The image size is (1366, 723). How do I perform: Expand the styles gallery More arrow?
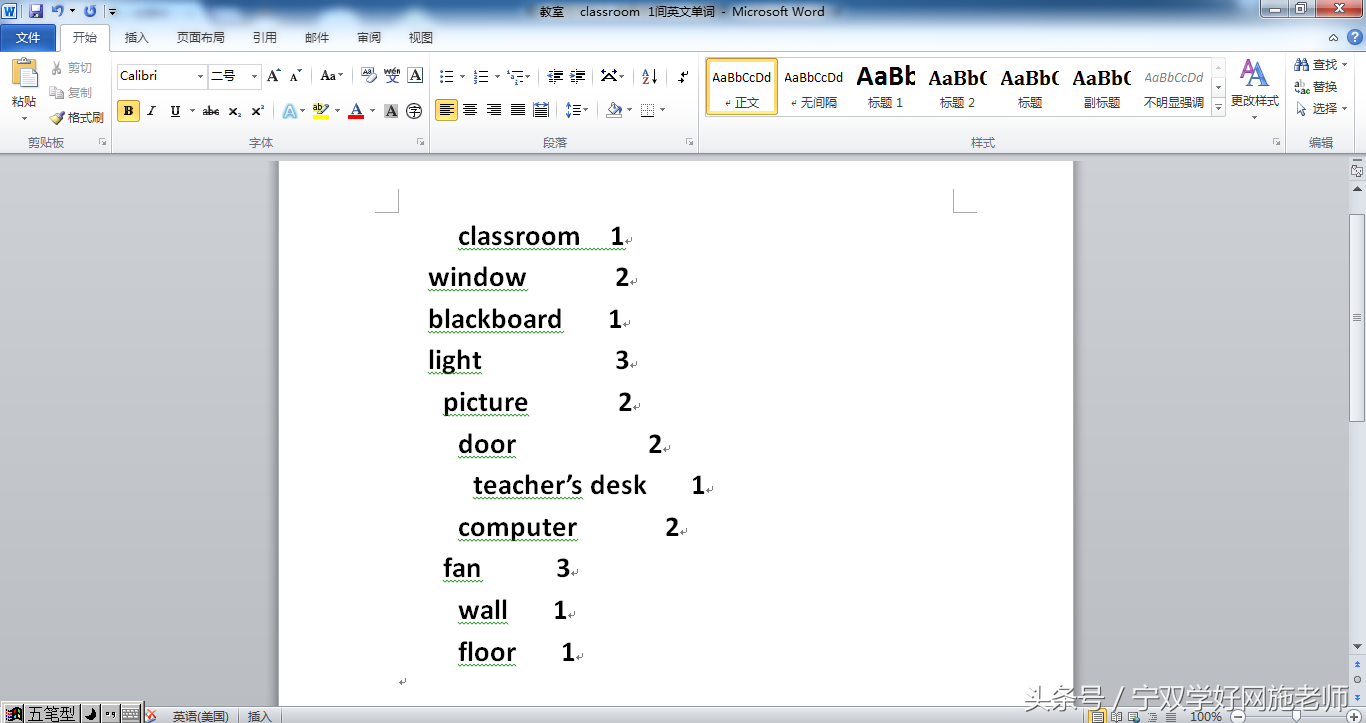(x=1218, y=107)
